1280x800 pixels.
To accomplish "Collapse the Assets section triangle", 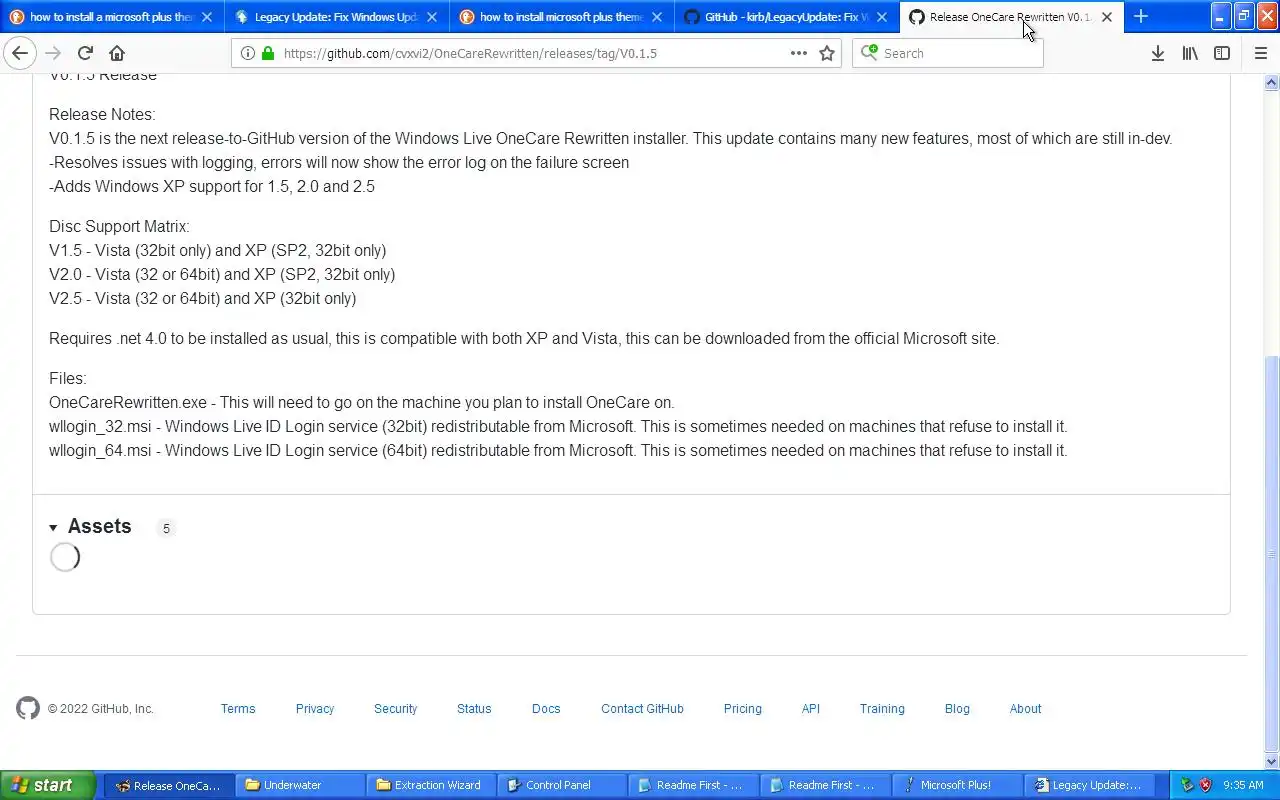I will pyautogui.click(x=53, y=528).
